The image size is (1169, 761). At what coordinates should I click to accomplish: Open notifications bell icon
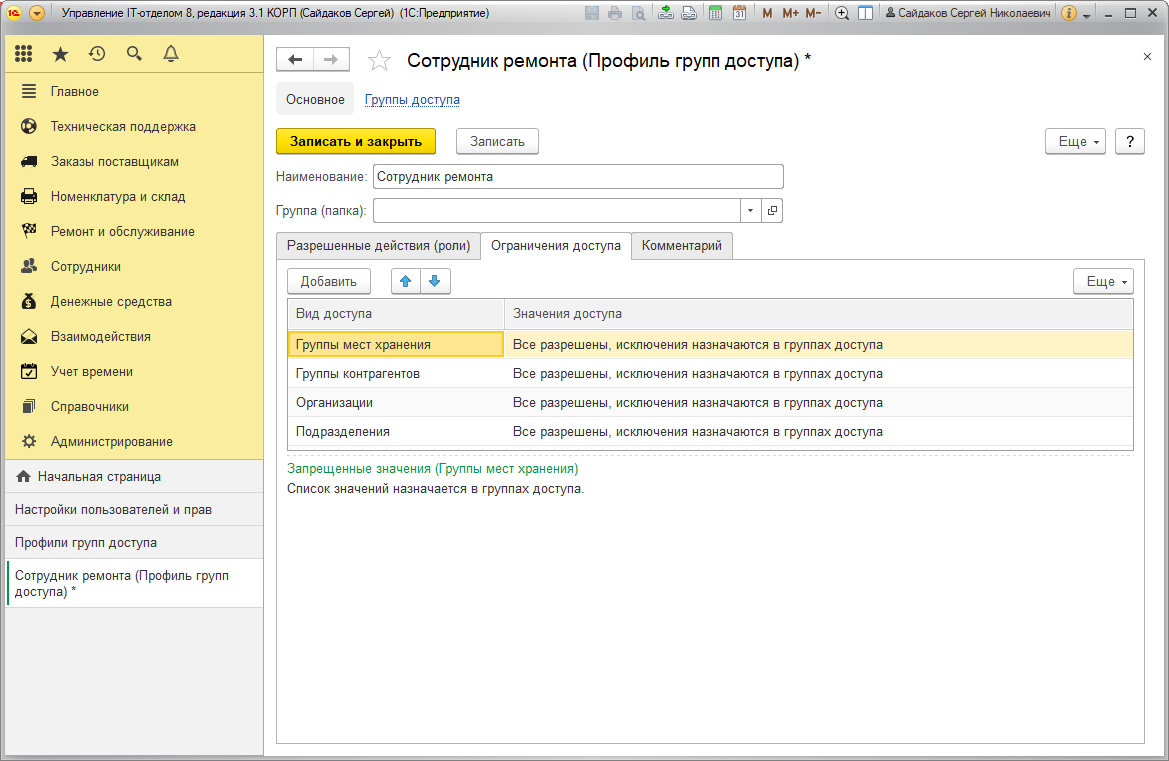click(171, 54)
